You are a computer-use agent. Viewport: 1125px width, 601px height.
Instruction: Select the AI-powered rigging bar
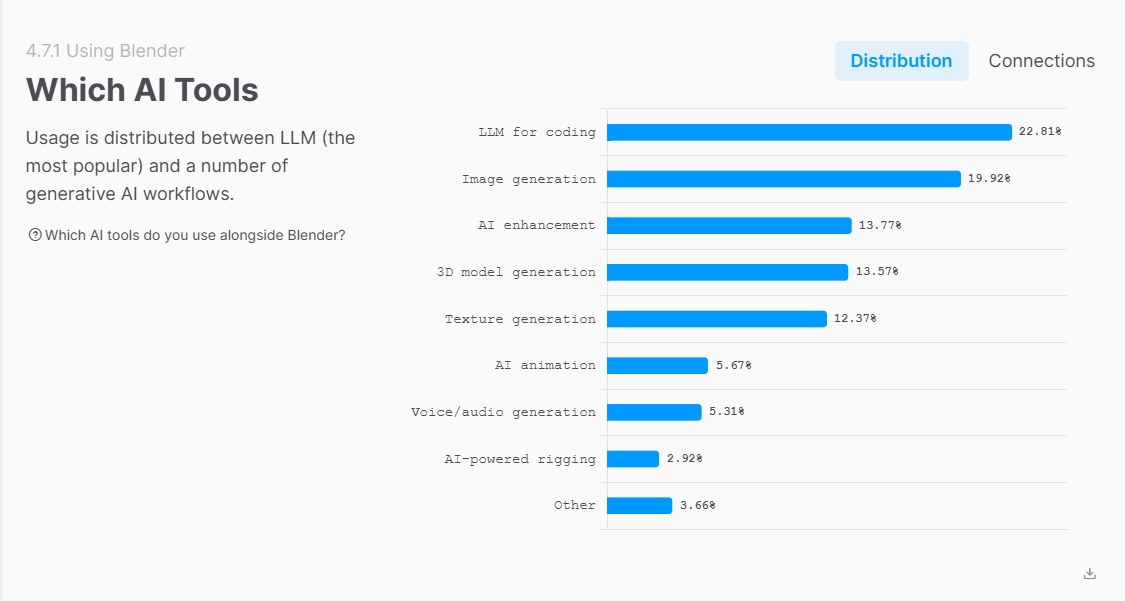click(x=633, y=459)
